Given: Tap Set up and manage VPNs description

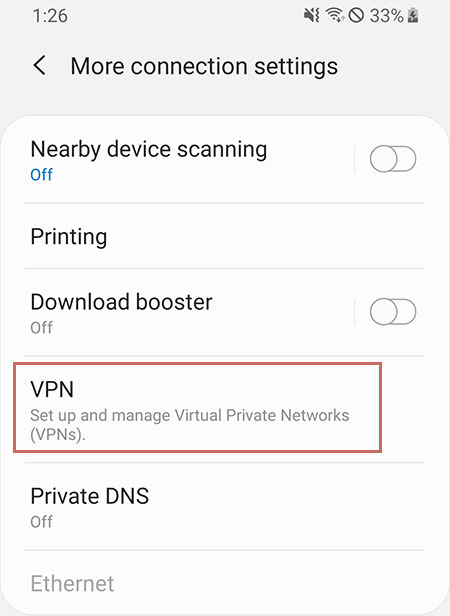Looking at the screenshot, I should [x=190, y=425].
